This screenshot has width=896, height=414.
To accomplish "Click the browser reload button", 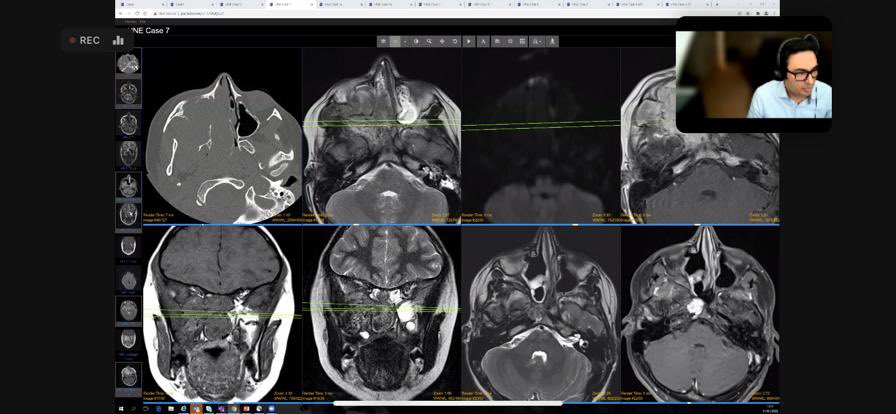I will point(137,13).
